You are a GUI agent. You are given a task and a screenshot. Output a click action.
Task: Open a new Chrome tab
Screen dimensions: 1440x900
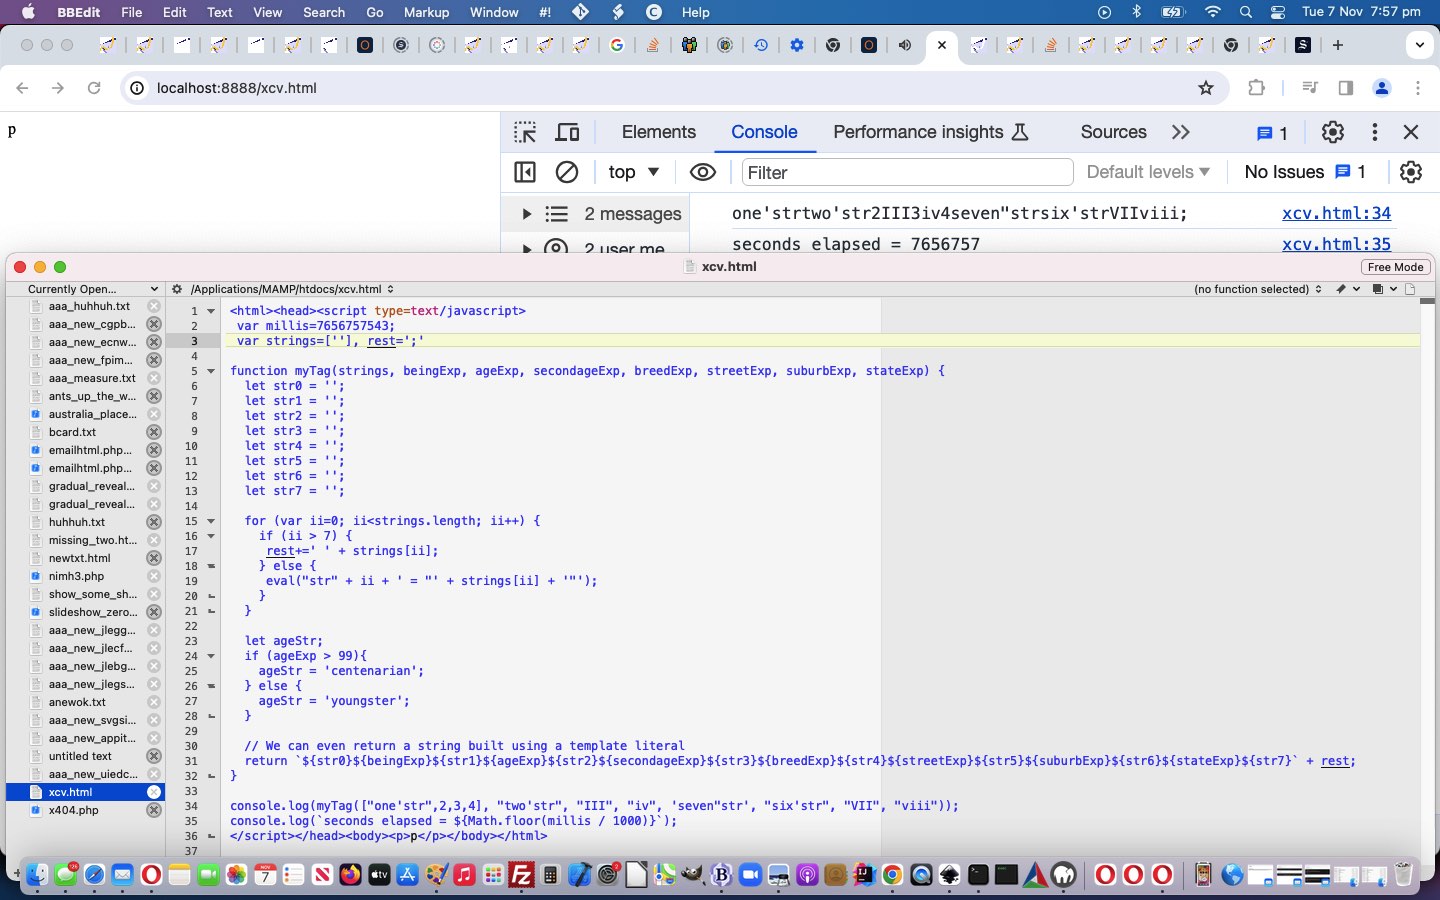pyautogui.click(x=1338, y=45)
